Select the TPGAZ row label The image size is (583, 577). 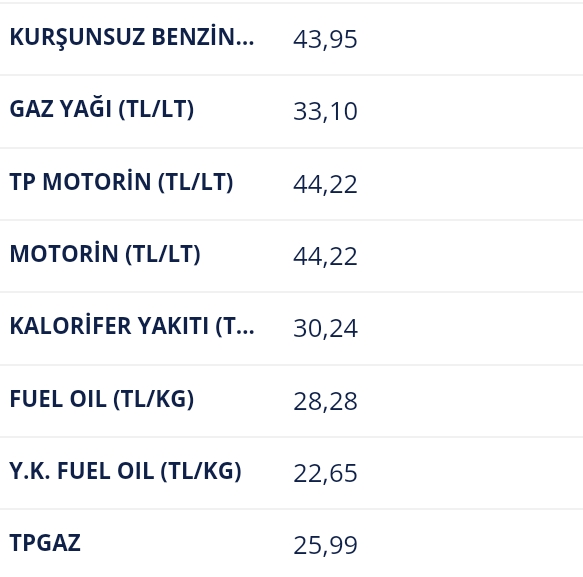(x=45, y=543)
